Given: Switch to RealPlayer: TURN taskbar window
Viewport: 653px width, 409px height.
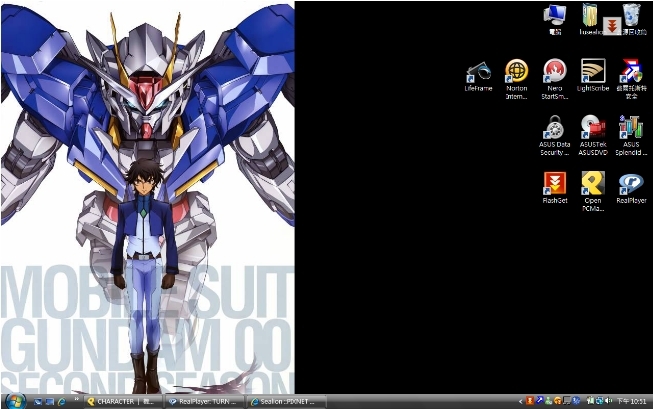Looking at the screenshot, I should (x=205, y=402).
